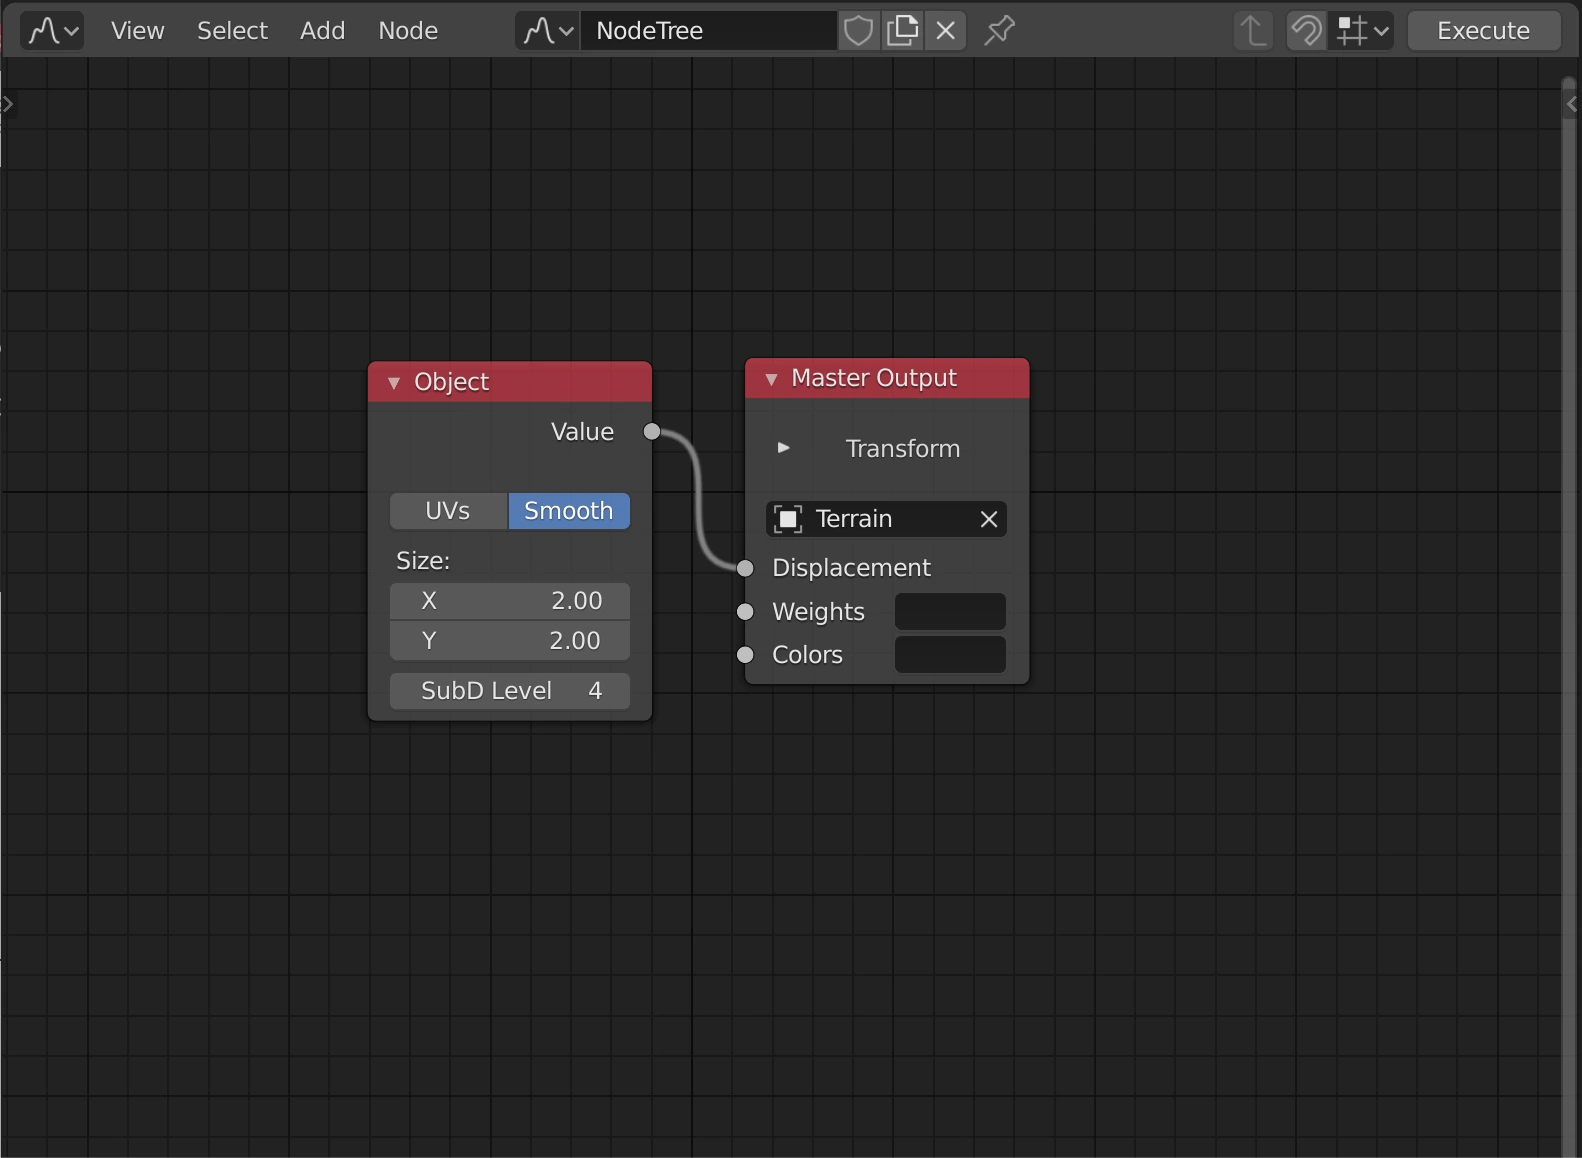The width and height of the screenshot is (1582, 1158).
Task: Click the fake user shield icon
Action: pyautogui.click(x=858, y=31)
